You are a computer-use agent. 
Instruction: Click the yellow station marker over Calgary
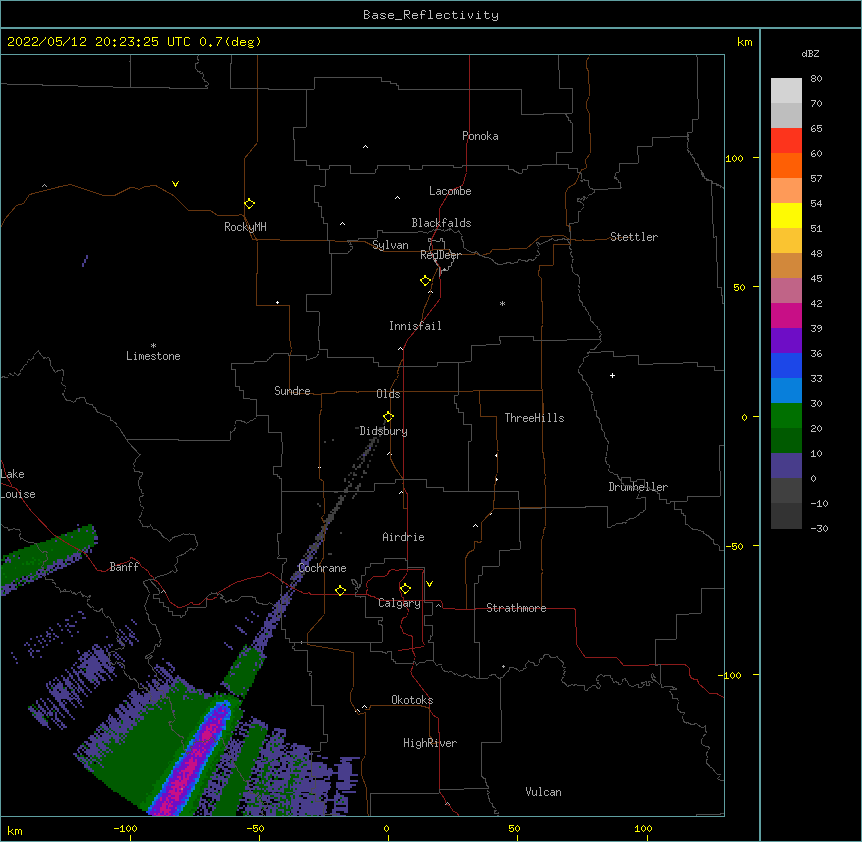(x=405, y=589)
